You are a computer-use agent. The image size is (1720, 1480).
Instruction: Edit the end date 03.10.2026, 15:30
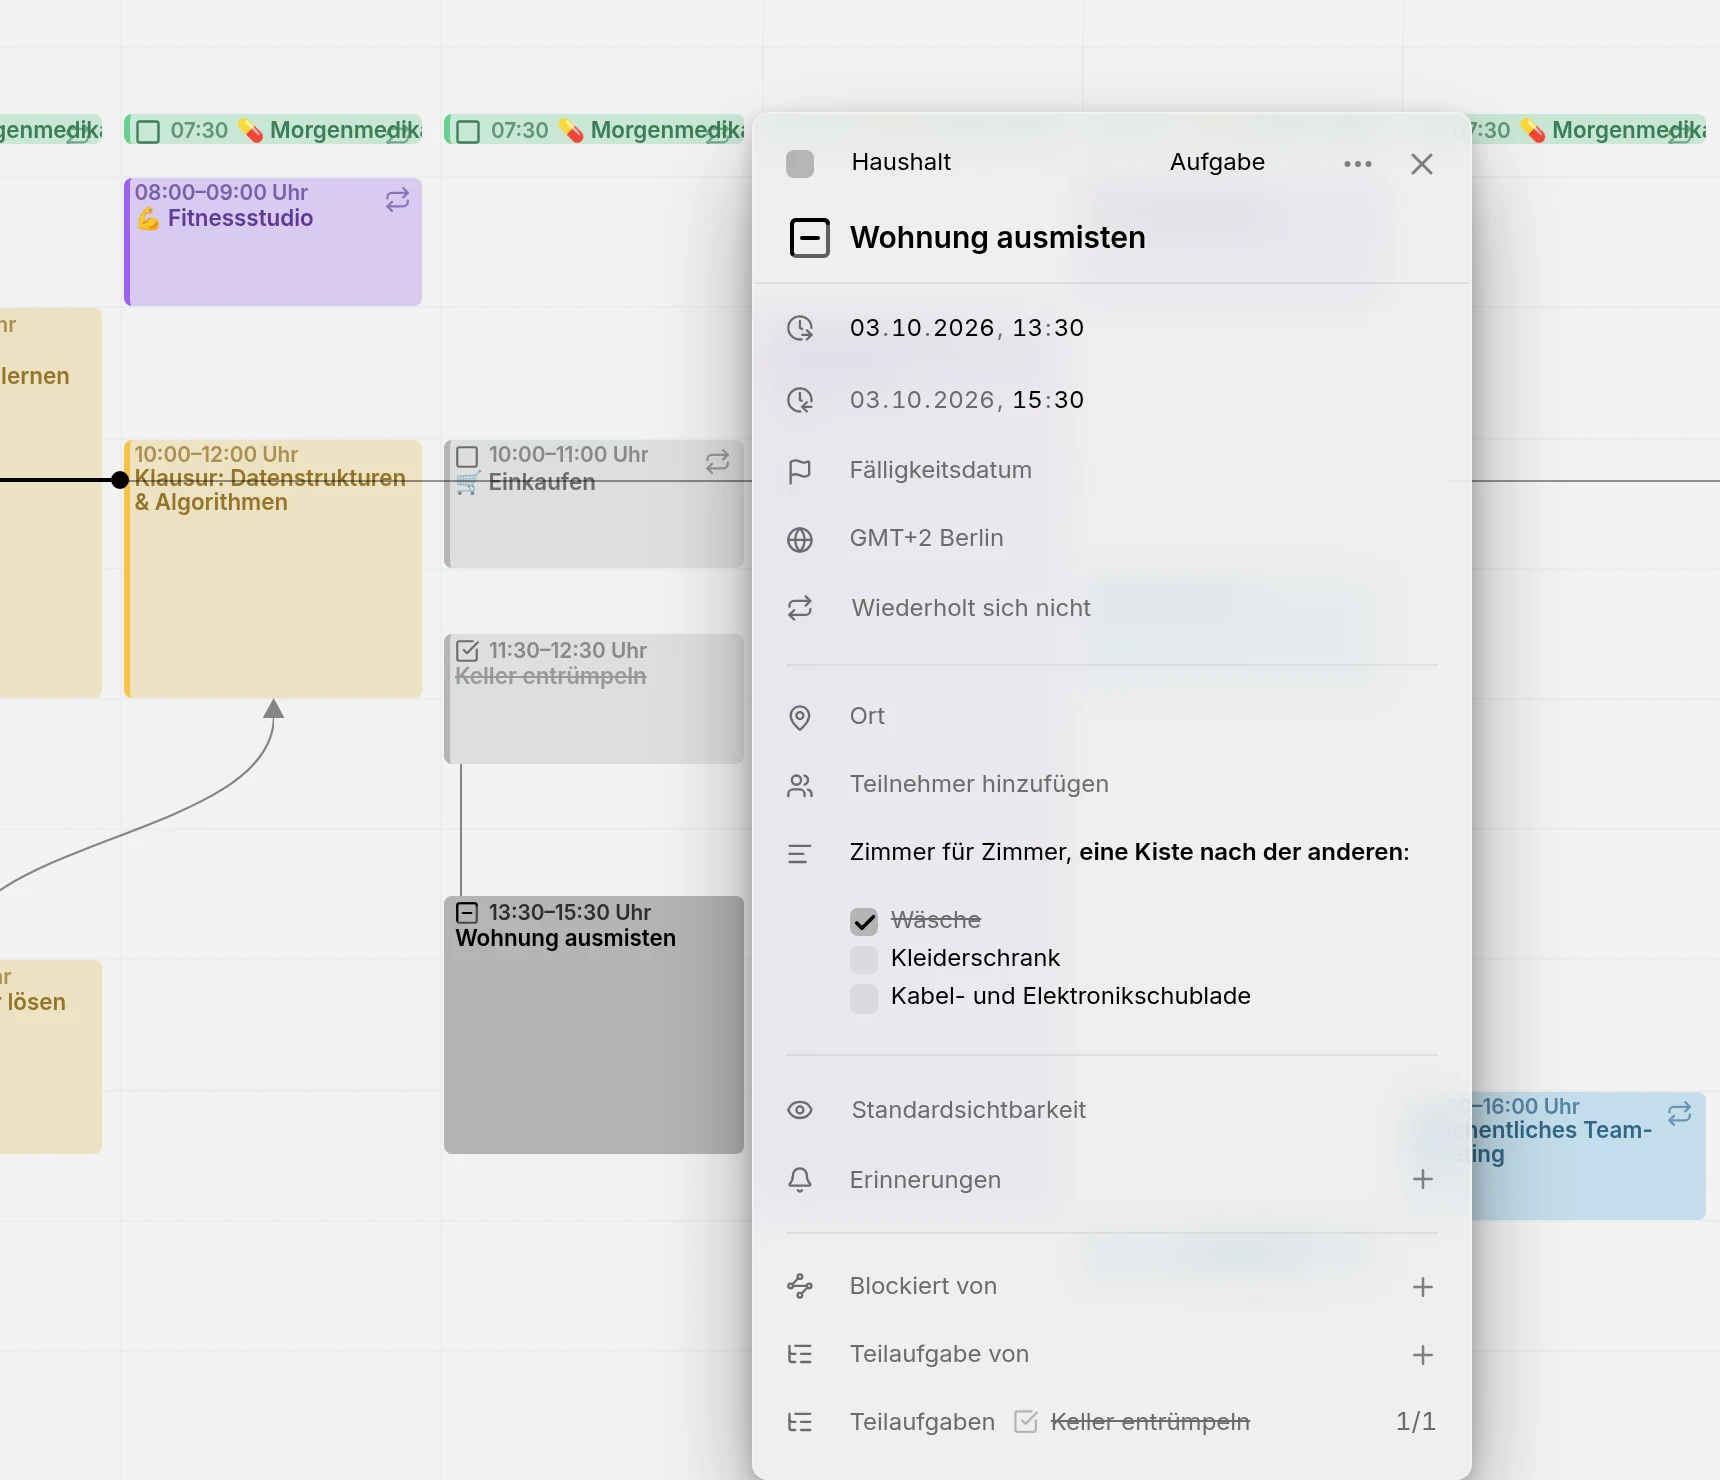[967, 400]
